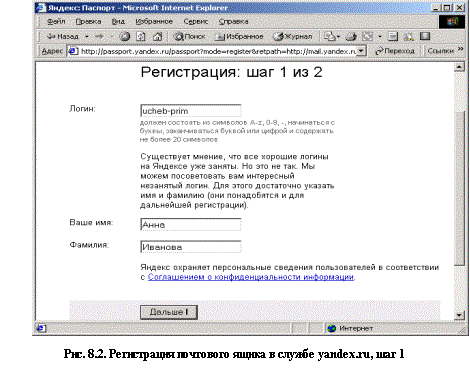Open the Справка menu
The height and width of the screenshot is (379, 470).
(233, 21)
